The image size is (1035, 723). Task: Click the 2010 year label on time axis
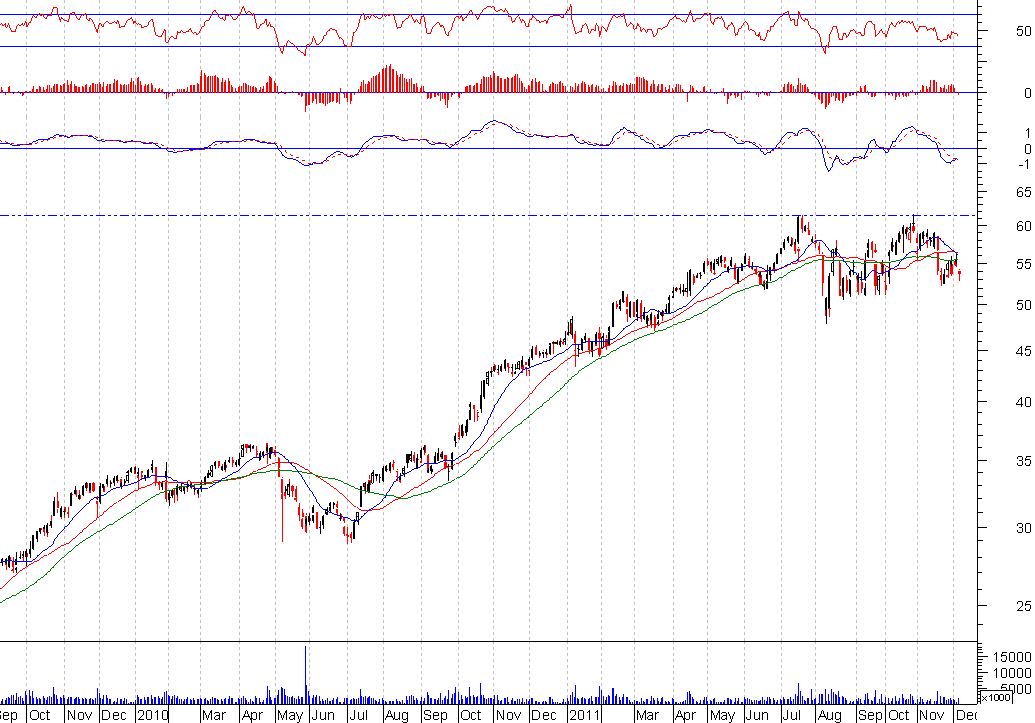[x=153, y=715]
